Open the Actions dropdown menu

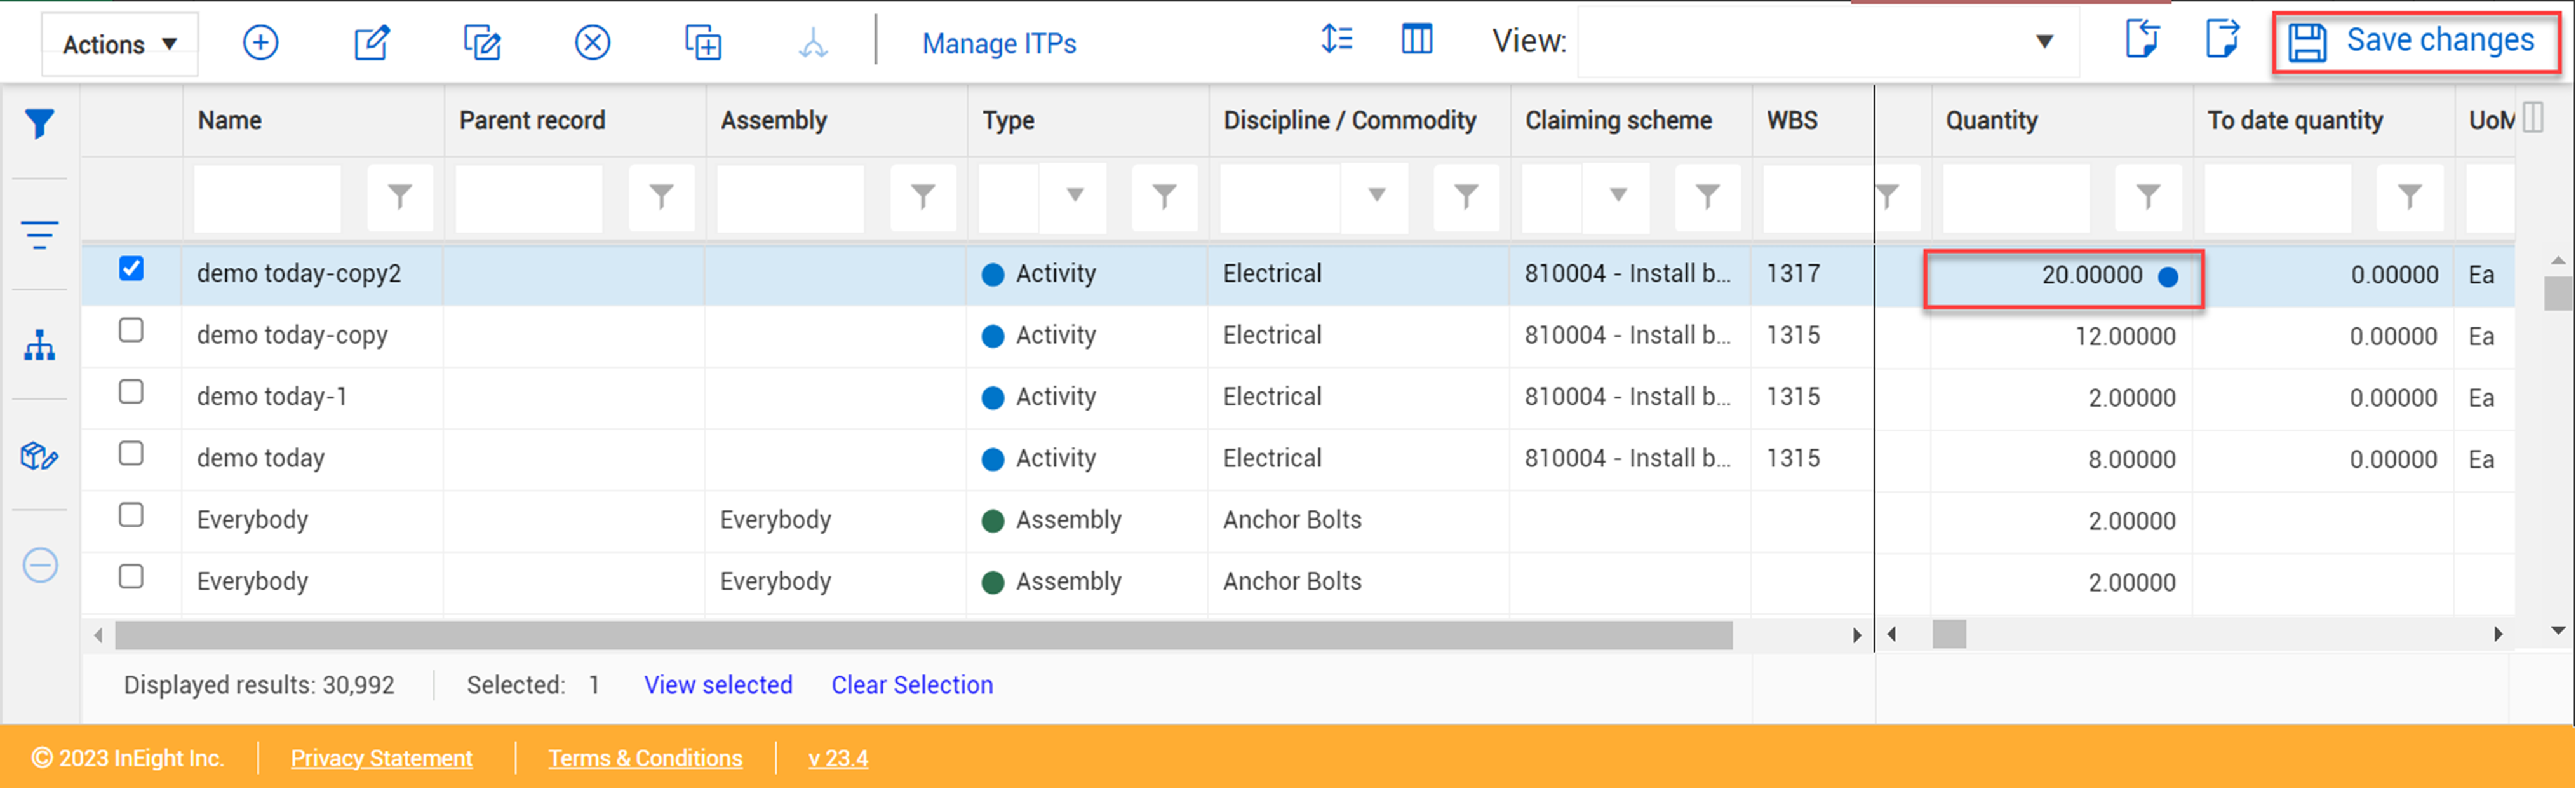point(119,45)
